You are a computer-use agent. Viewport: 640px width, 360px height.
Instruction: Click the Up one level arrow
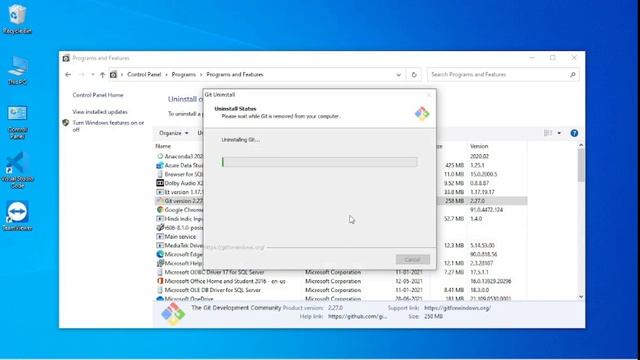coord(102,75)
